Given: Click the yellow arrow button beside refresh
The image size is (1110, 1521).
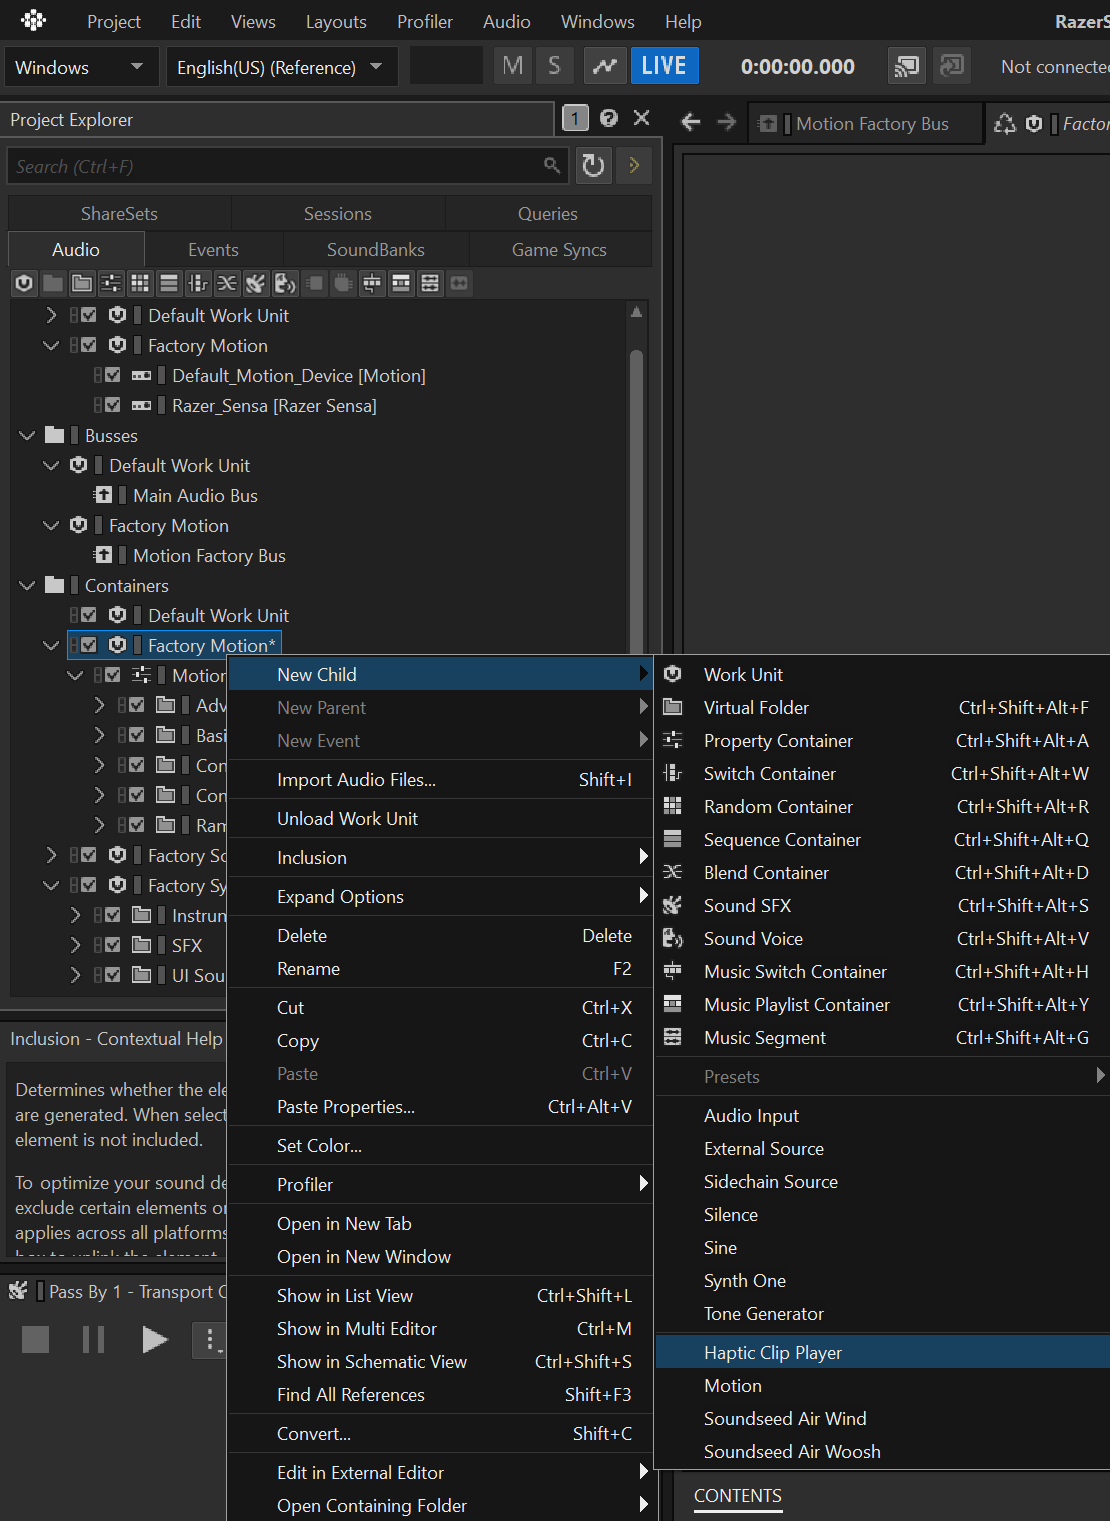Looking at the screenshot, I should [x=634, y=165].
